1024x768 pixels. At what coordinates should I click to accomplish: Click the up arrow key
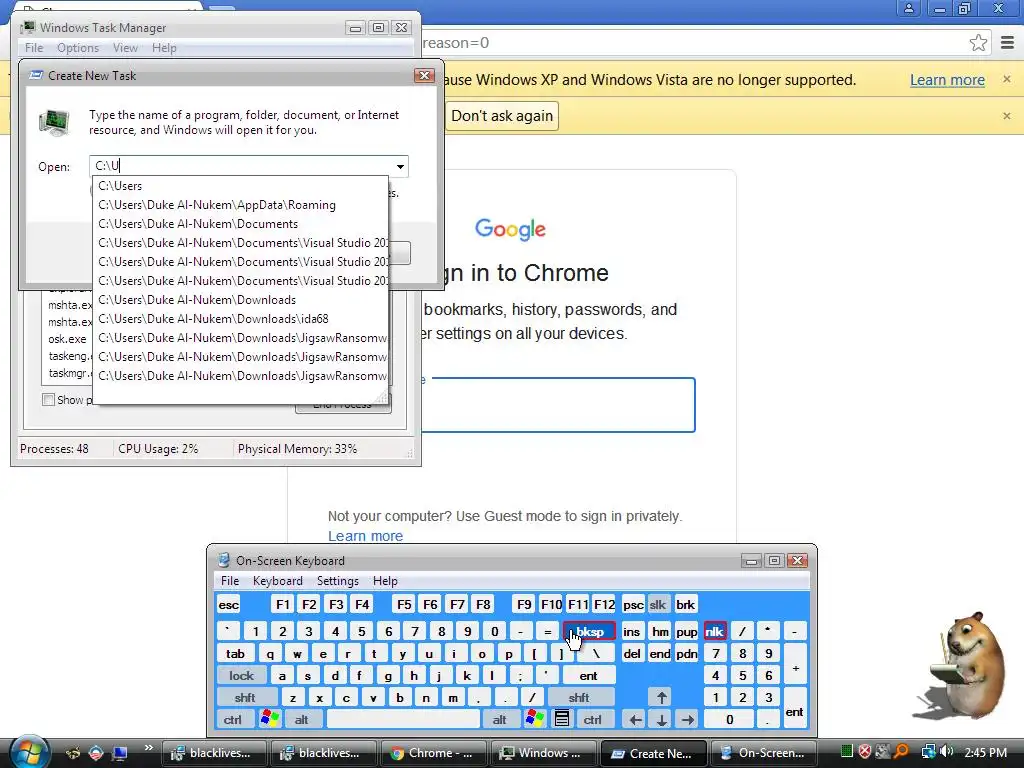[x=662, y=697]
